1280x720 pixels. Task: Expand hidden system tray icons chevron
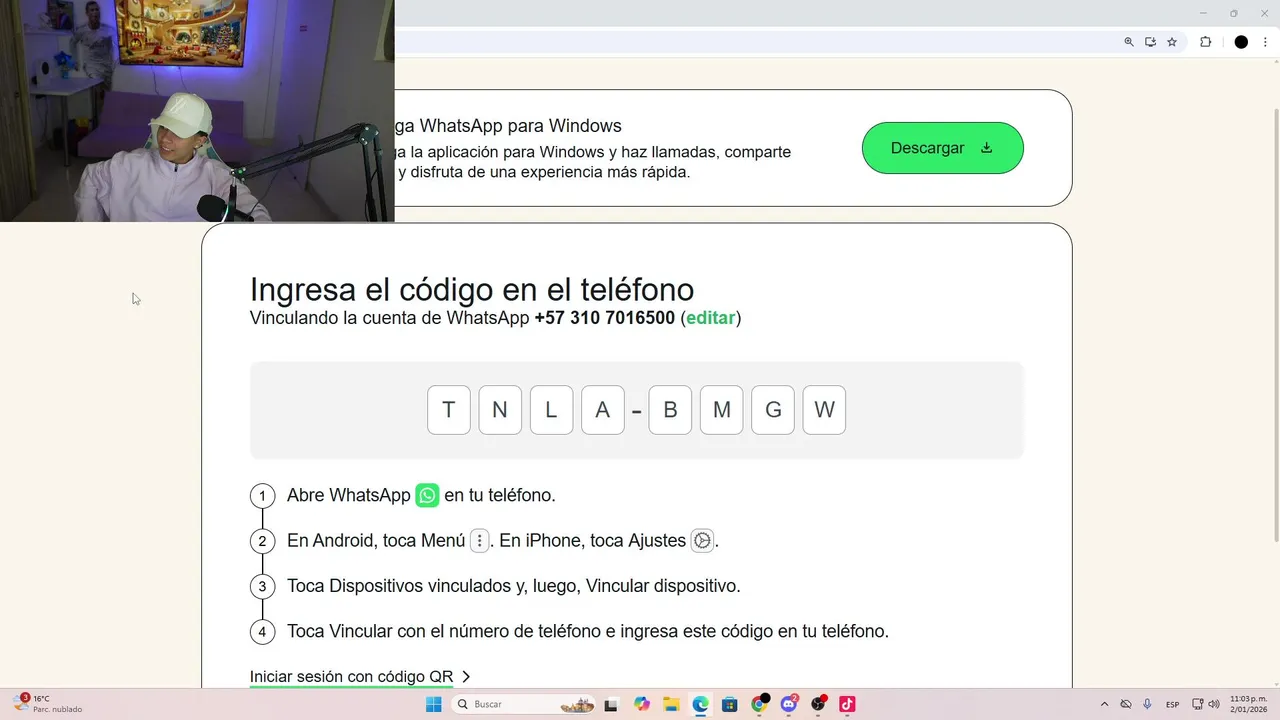(x=1104, y=704)
